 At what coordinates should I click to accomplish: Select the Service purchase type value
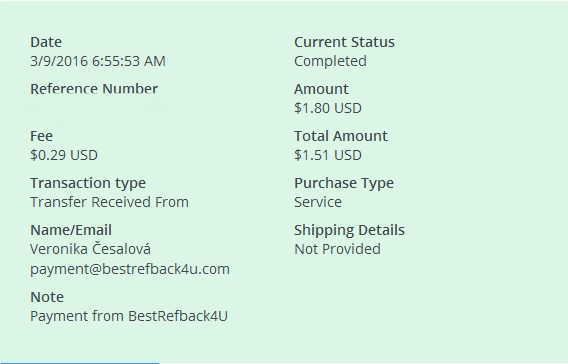(318, 202)
